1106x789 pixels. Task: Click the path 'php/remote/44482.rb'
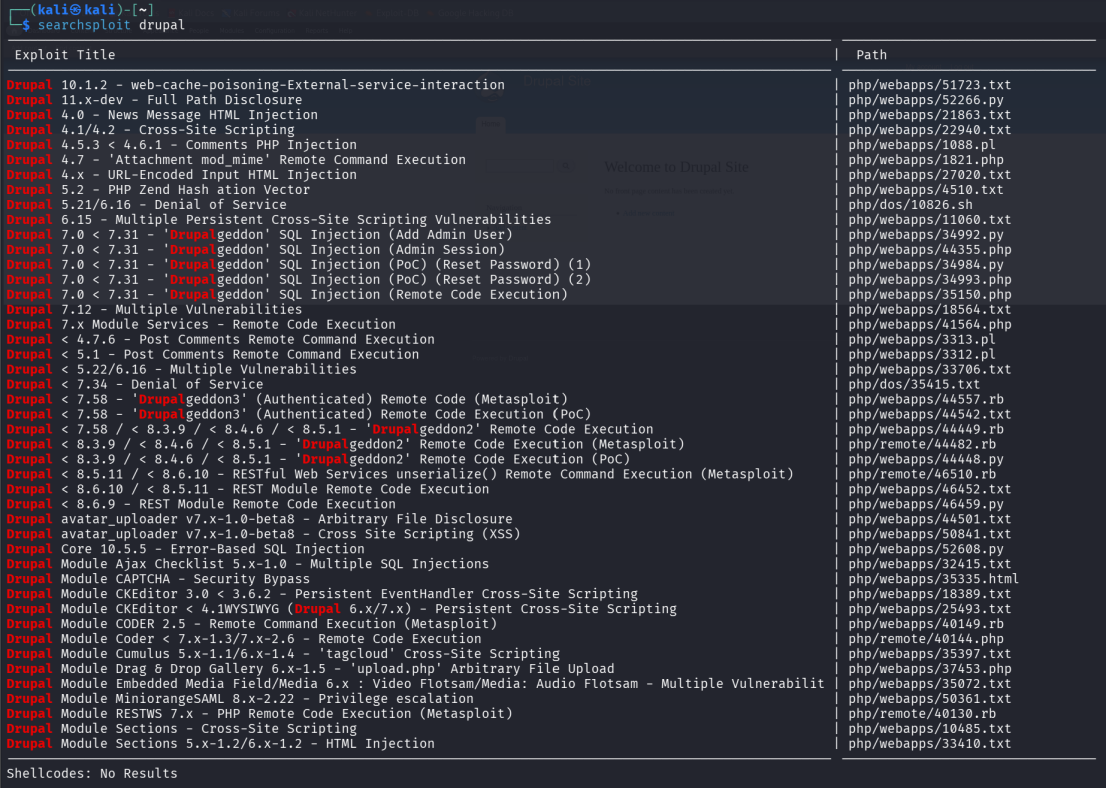922,444
